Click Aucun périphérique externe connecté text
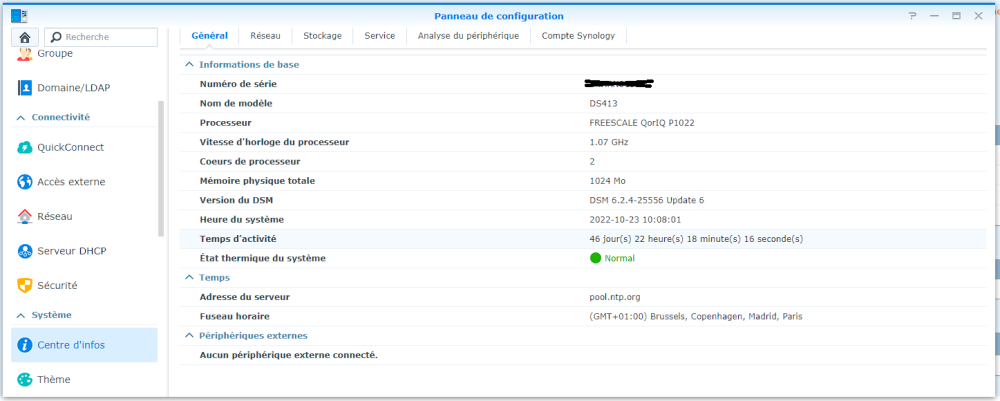Viewport: 1000px width, 401px height. (x=289, y=355)
